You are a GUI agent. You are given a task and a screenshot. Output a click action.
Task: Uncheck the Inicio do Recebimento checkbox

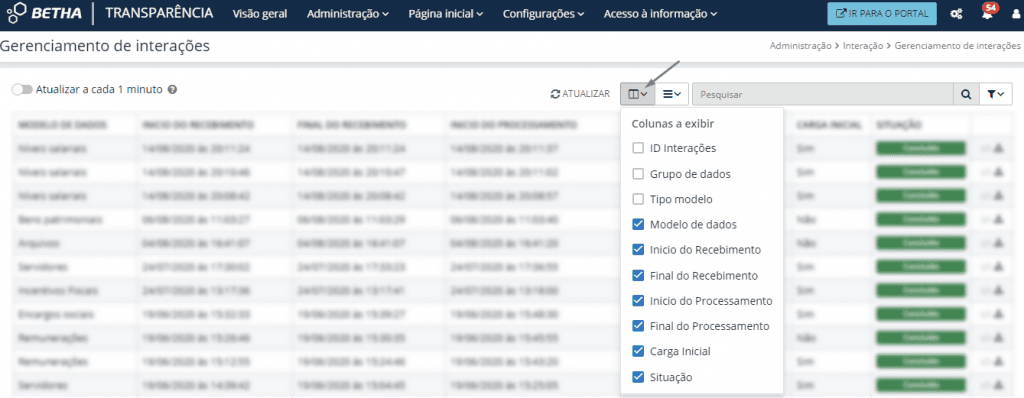coord(638,250)
